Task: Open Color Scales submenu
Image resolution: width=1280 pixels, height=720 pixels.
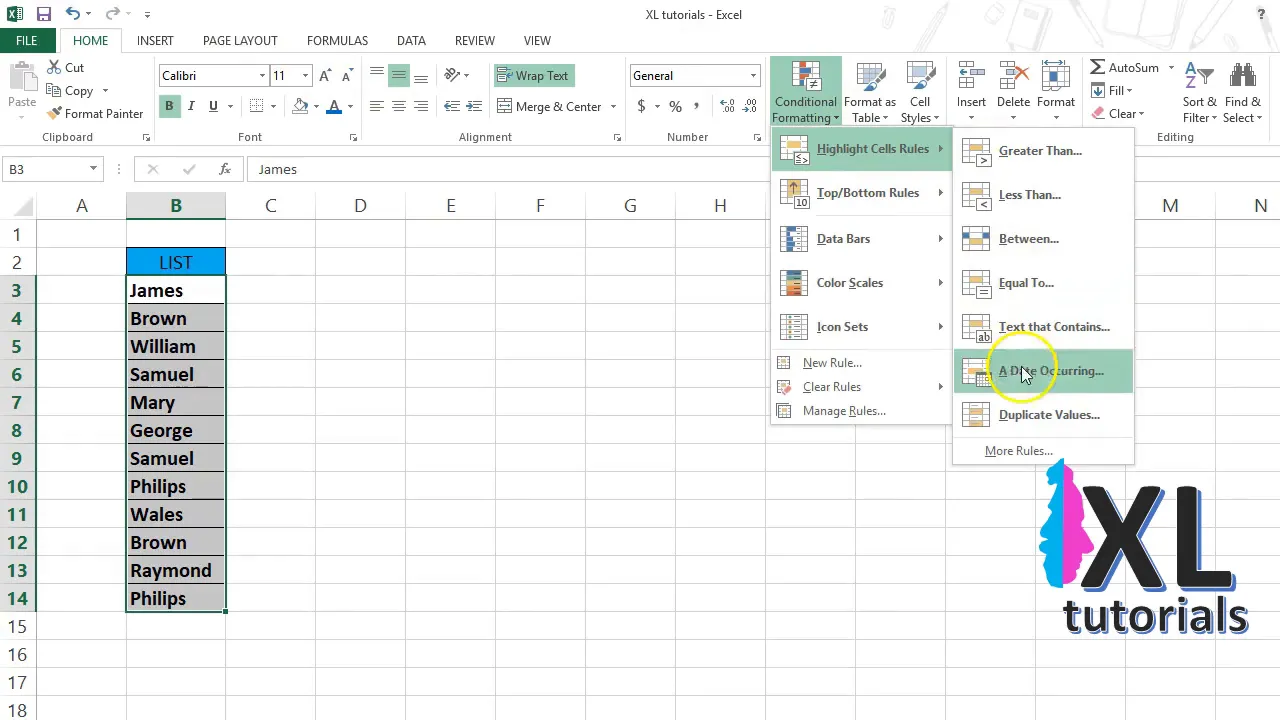Action: click(x=861, y=283)
